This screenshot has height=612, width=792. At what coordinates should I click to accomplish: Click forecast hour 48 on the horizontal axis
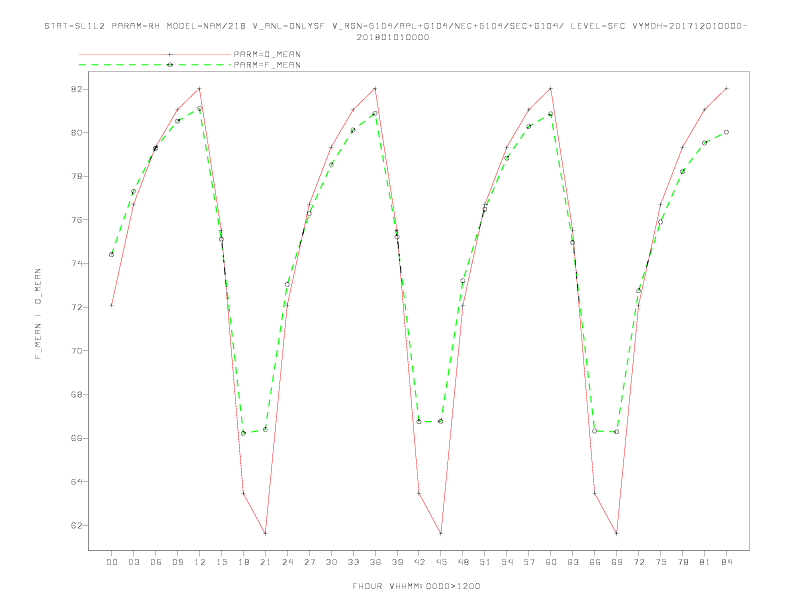tap(463, 562)
